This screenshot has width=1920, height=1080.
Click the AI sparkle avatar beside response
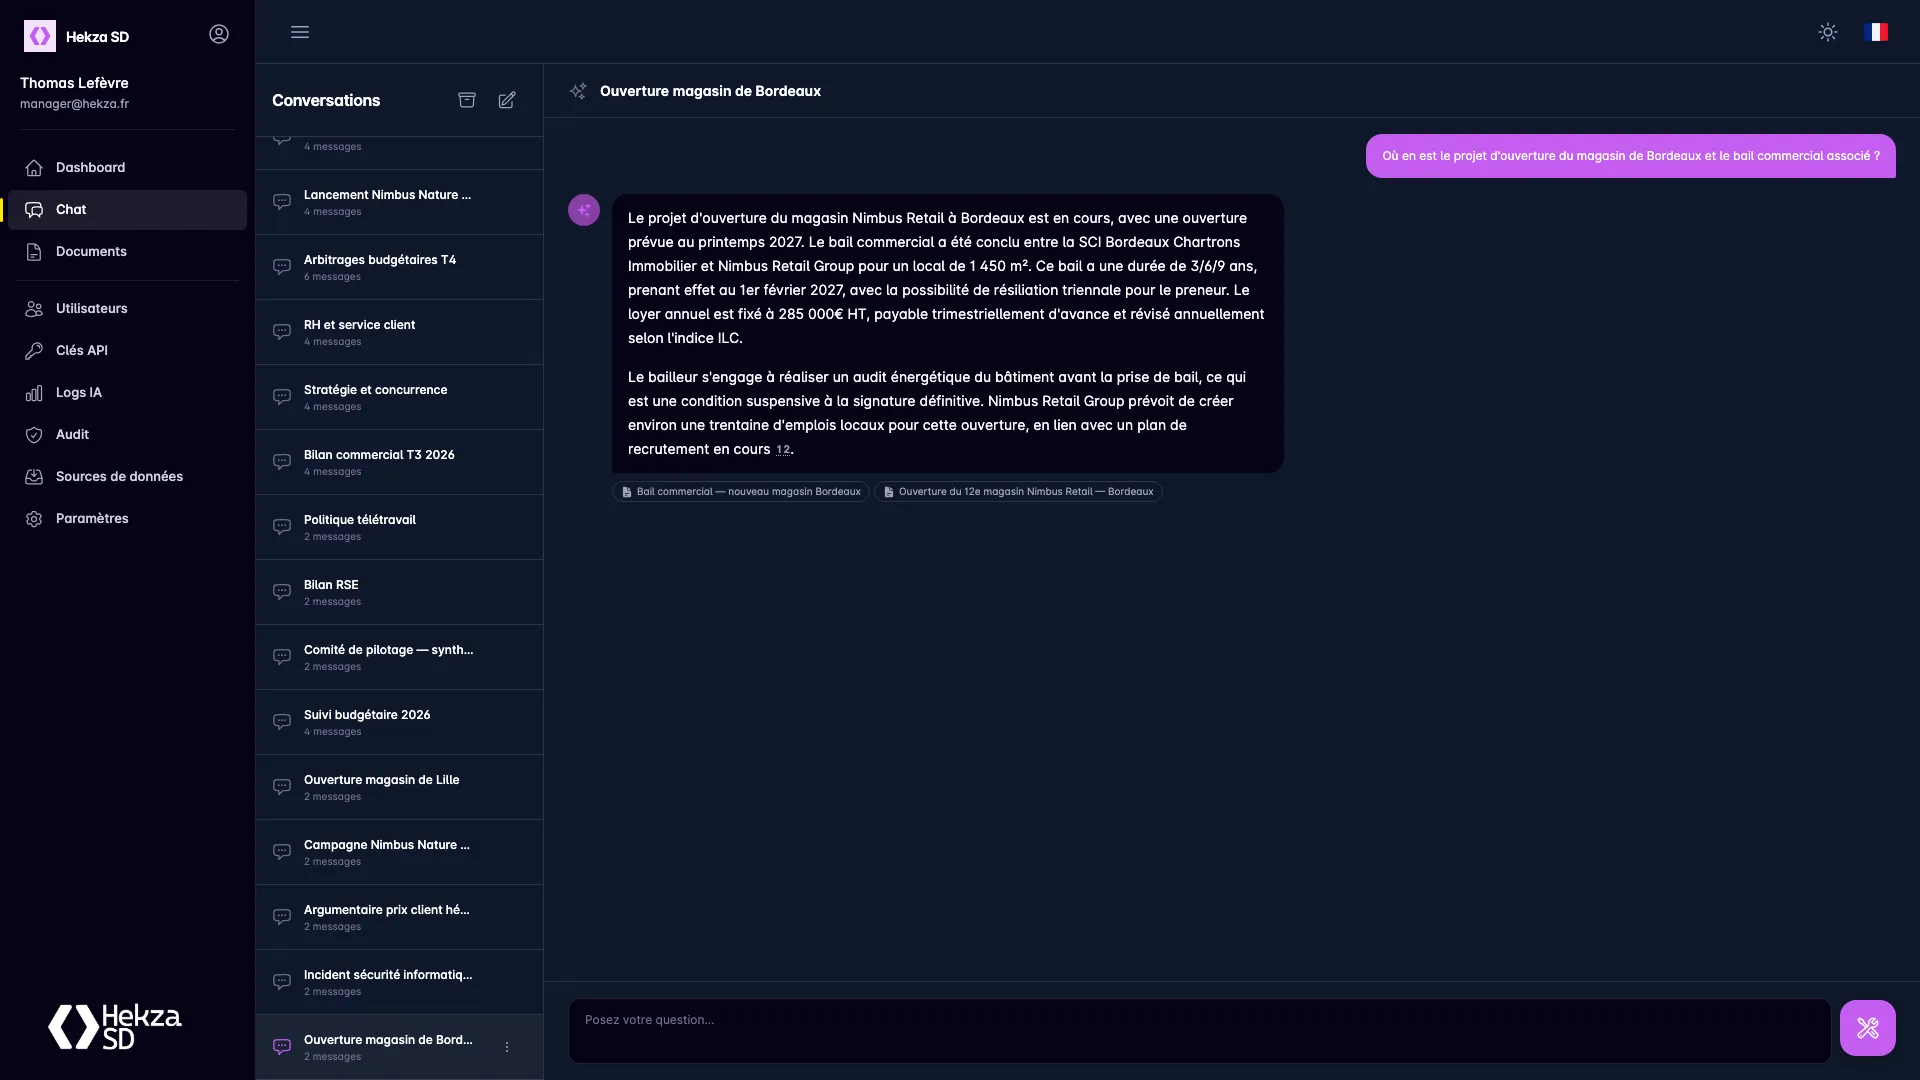[x=584, y=210]
